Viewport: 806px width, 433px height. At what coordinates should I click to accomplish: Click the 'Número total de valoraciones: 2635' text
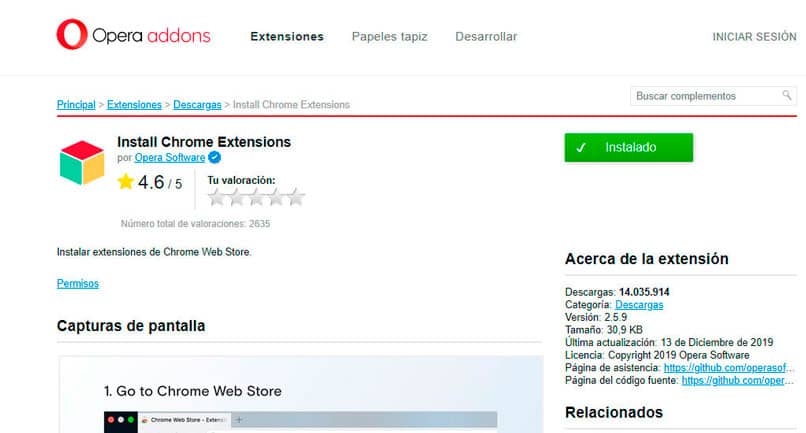coord(195,224)
